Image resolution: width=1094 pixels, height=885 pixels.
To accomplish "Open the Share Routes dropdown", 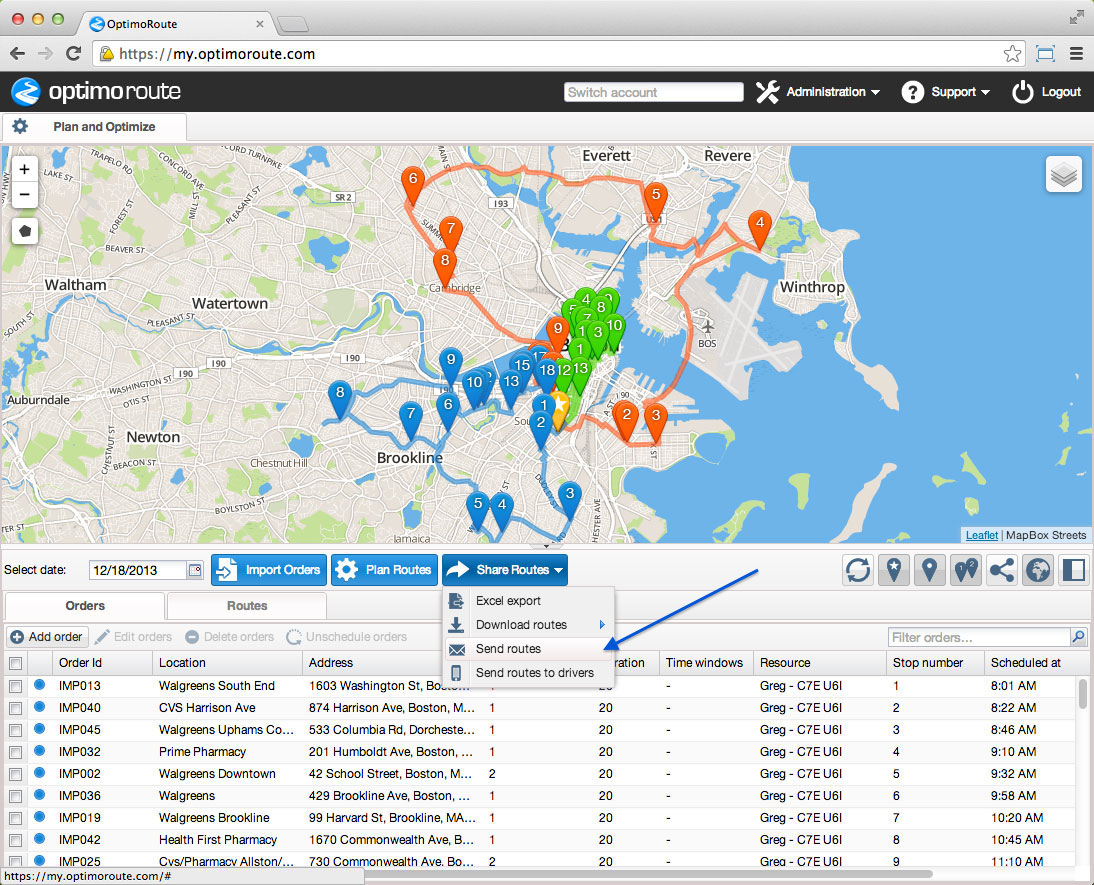I will 504,570.
